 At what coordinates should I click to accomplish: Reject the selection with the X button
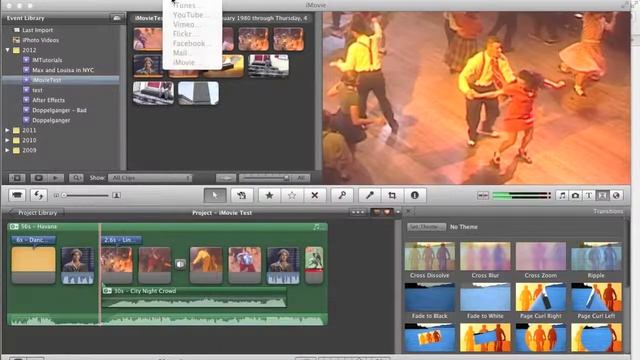[315, 196]
